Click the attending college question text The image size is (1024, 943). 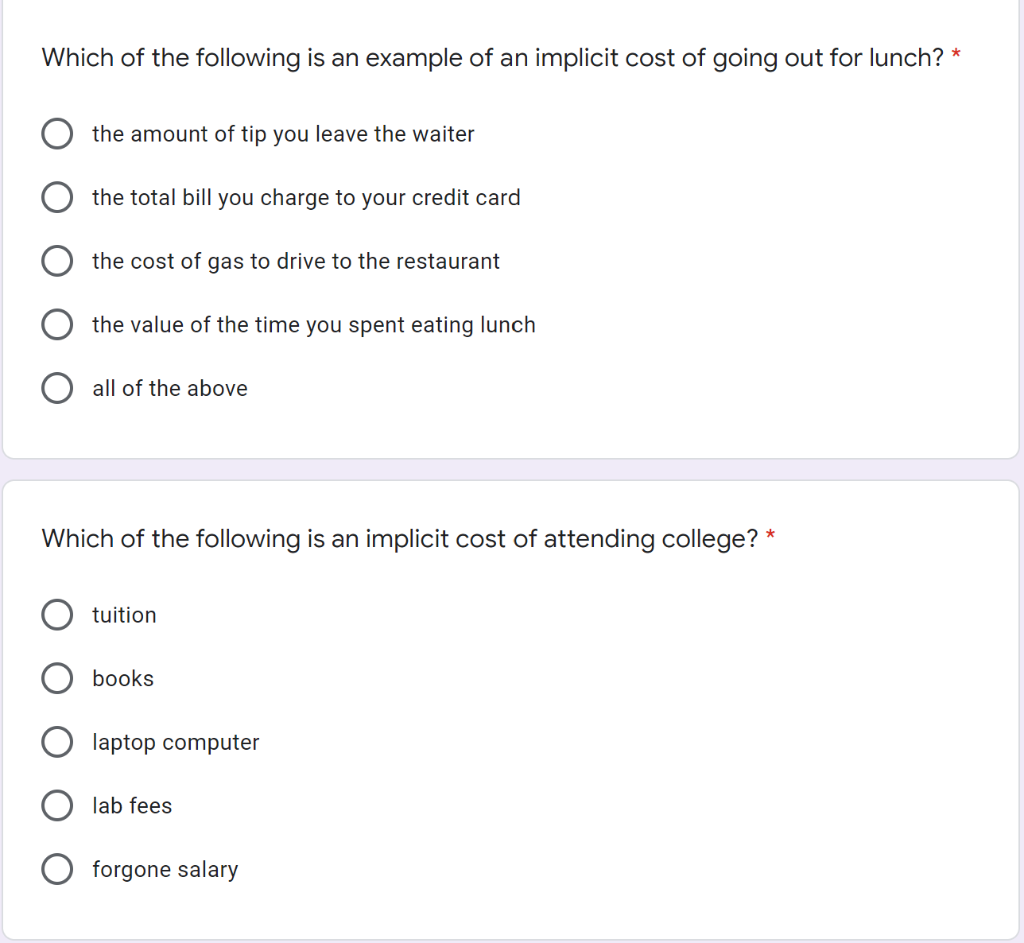click(x=400, y=539)
